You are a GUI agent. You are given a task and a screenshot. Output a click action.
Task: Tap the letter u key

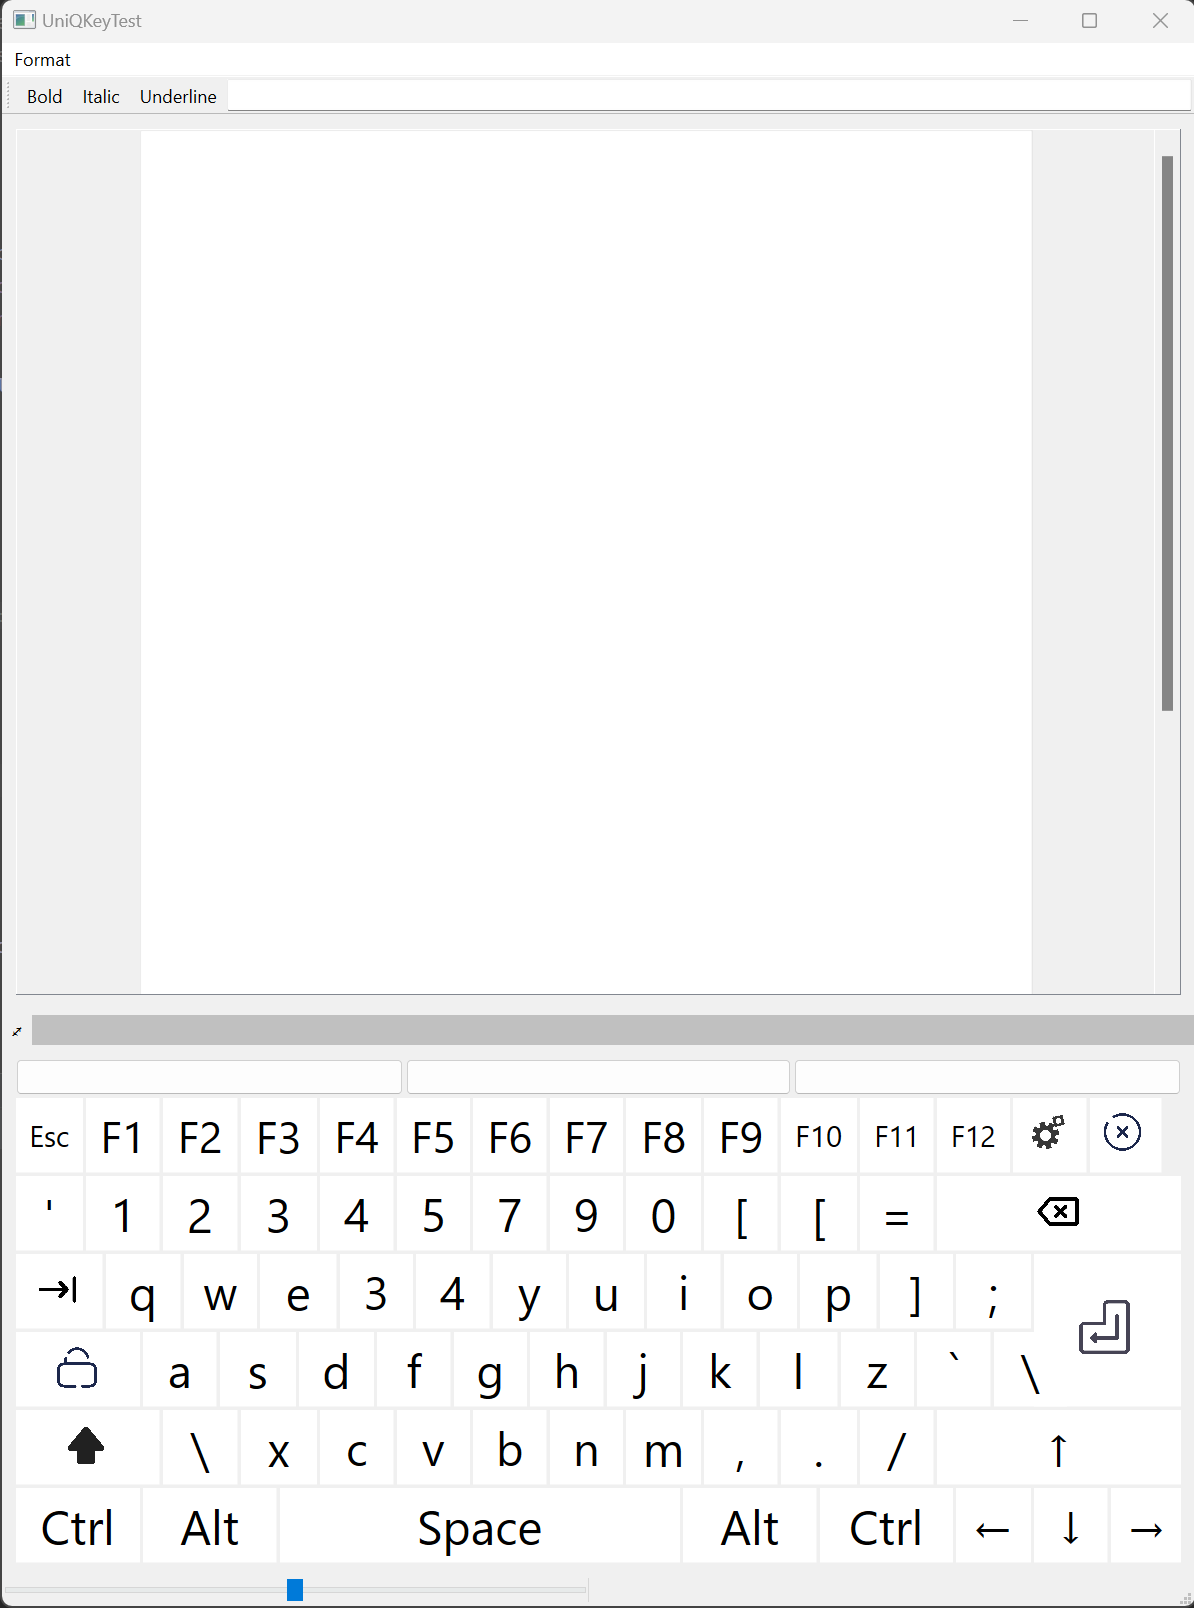[x=606, y=1291]
